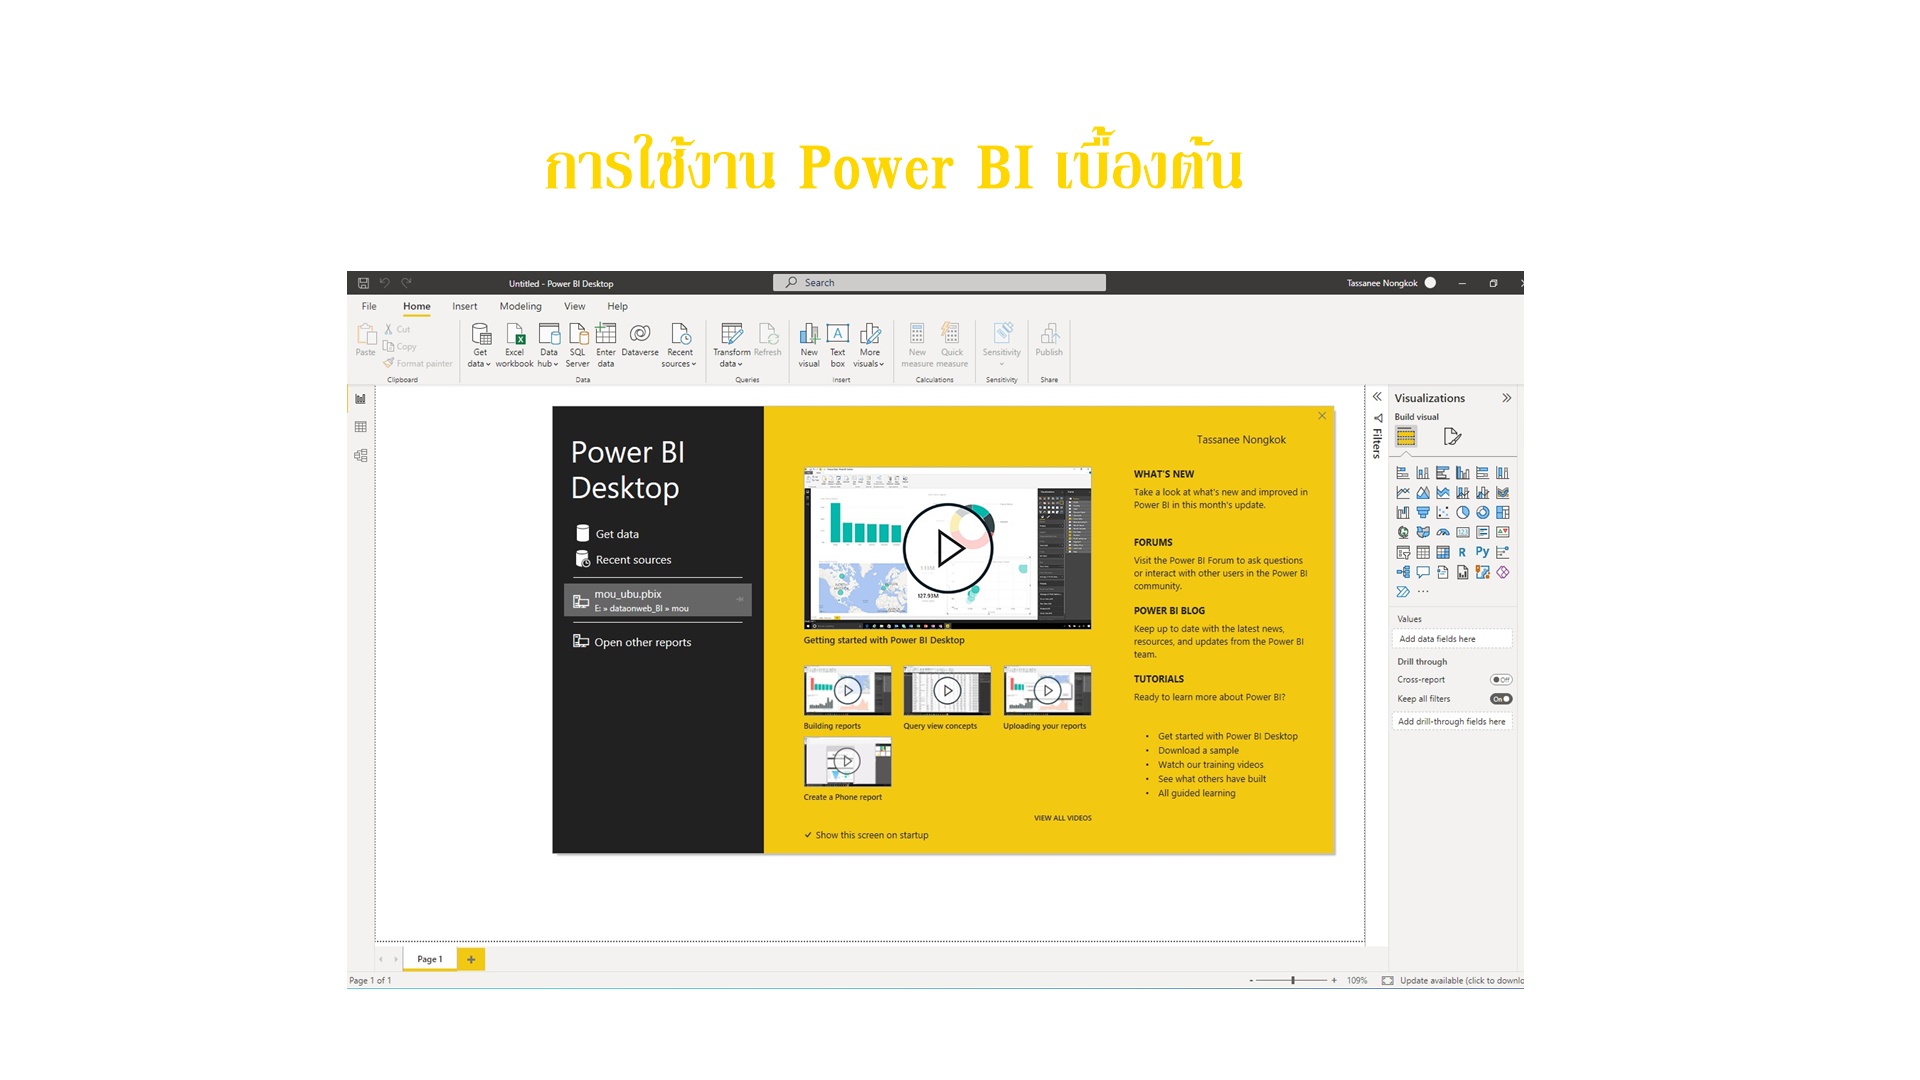Viewport: 1920px width, 1080px height.
Task: Click Recent sources on splash screen
Action: (624, 560)
